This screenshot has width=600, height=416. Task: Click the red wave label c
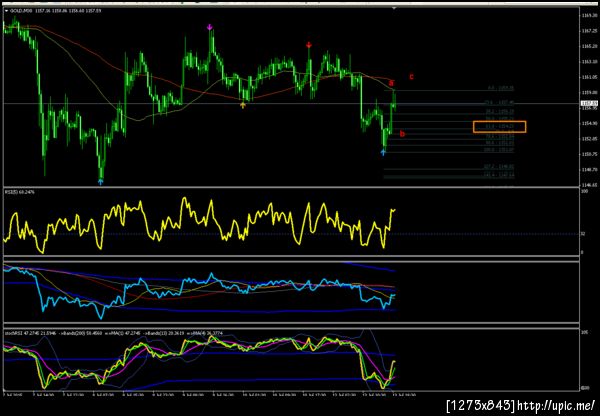pos(412,77)
